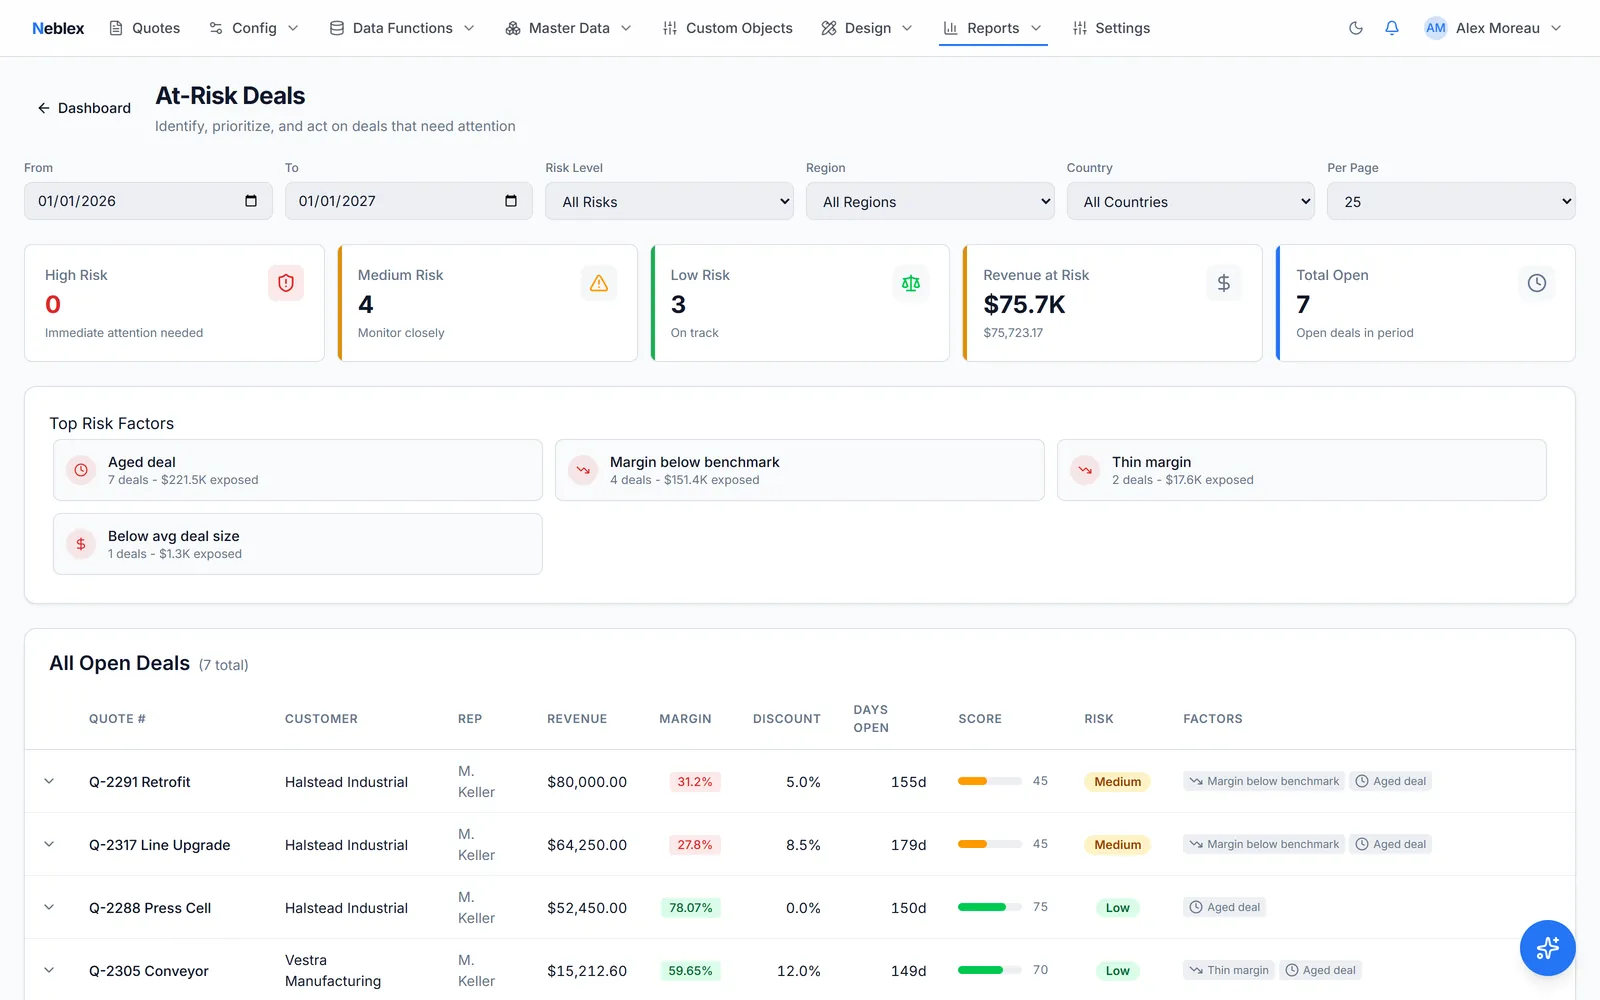Open the Alex Moreau account menu
This screenshot has width=1600, height=1000.
click(1493, 28)
